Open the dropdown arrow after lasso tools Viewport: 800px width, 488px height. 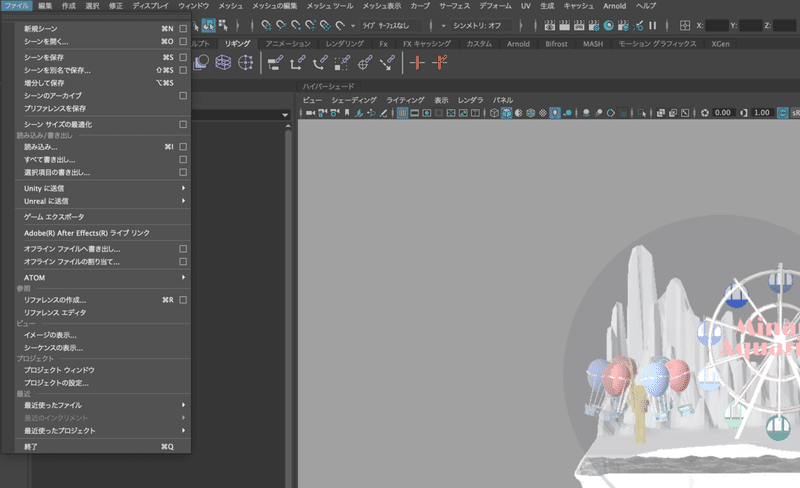point(353,26)
